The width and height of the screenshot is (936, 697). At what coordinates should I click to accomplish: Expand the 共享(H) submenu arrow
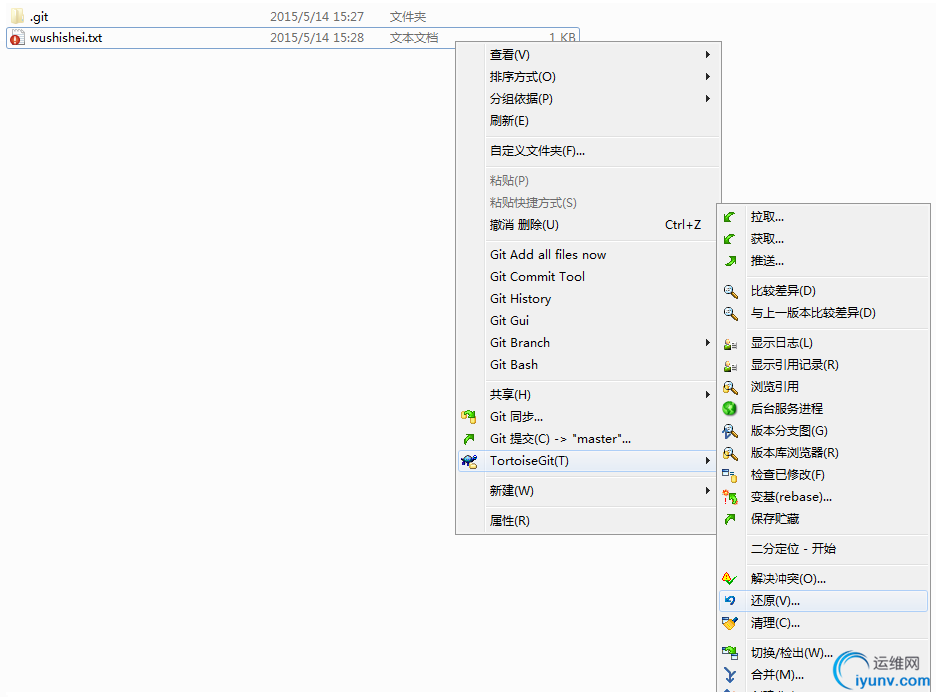[x=707, y=394]
